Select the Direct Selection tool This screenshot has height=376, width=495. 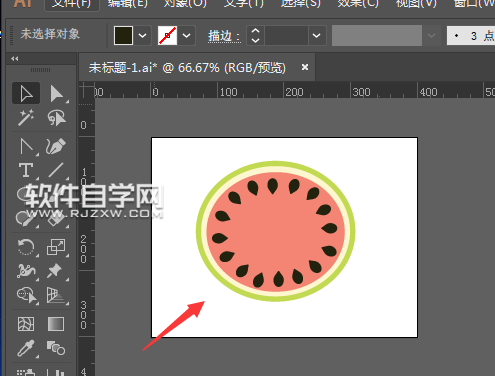click(x=56, y=93)
